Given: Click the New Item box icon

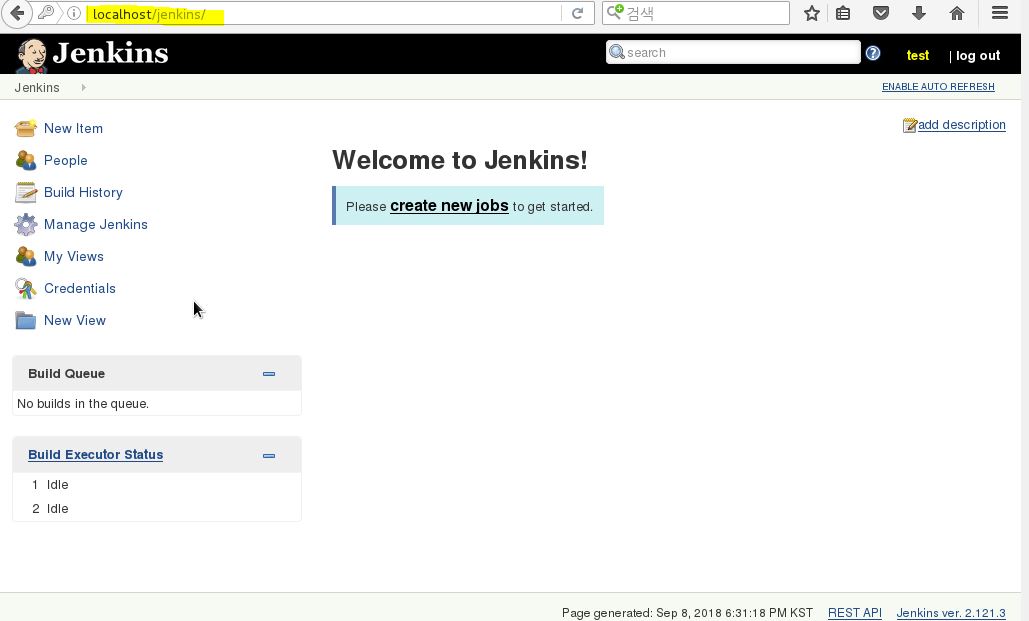Looking at the screenshot, I should point(26,128).
